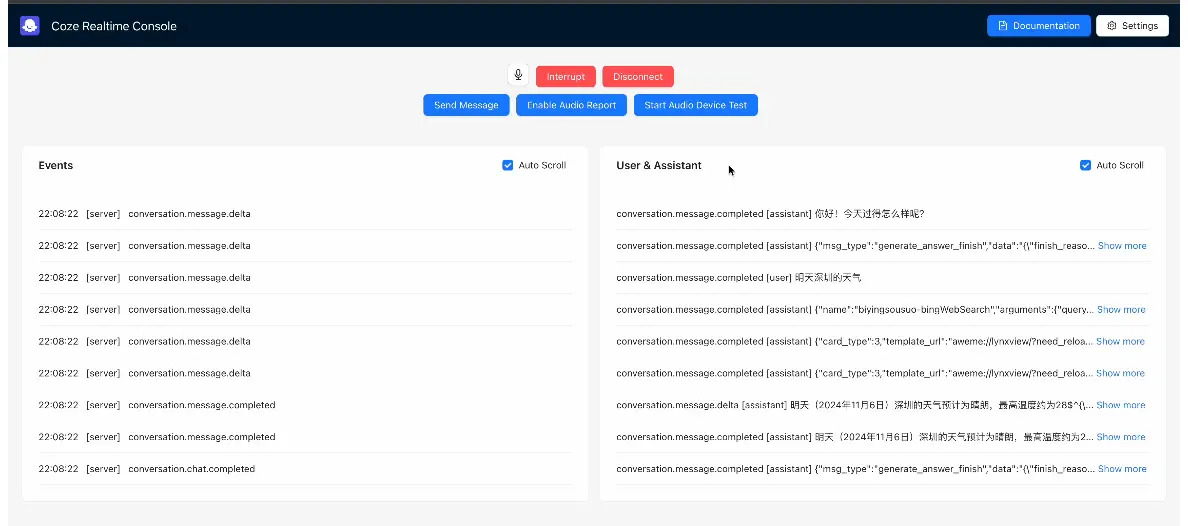Click the Coze Realtime Console title
Viewport: 1188px width, 526px height.
(x=114, y=26)
